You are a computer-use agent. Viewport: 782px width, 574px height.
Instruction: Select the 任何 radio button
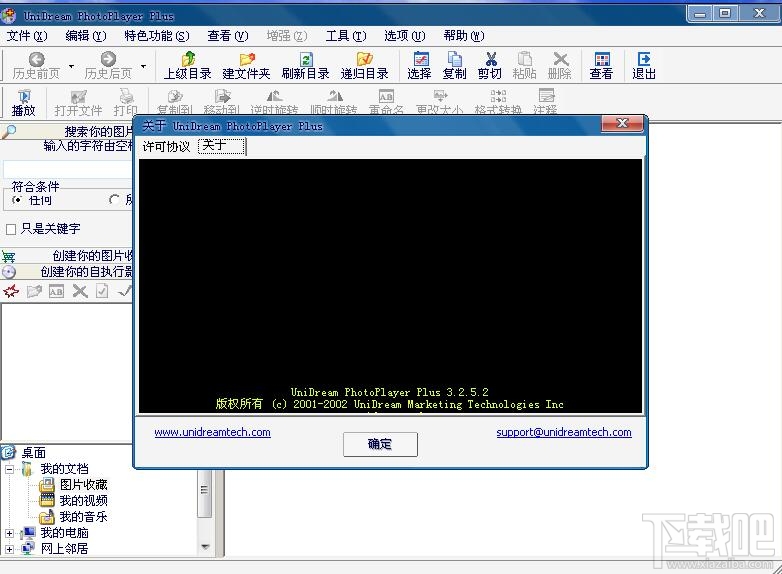(16, 200)
